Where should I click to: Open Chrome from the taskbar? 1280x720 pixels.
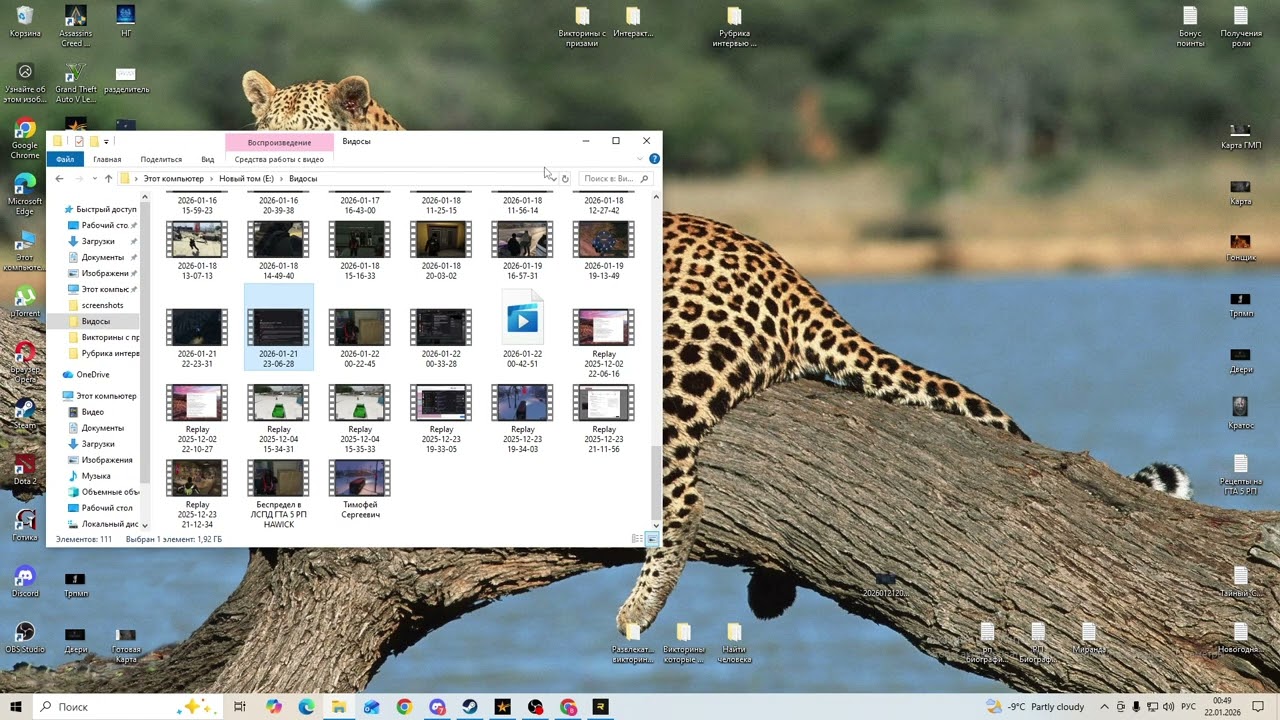[404, 707]
